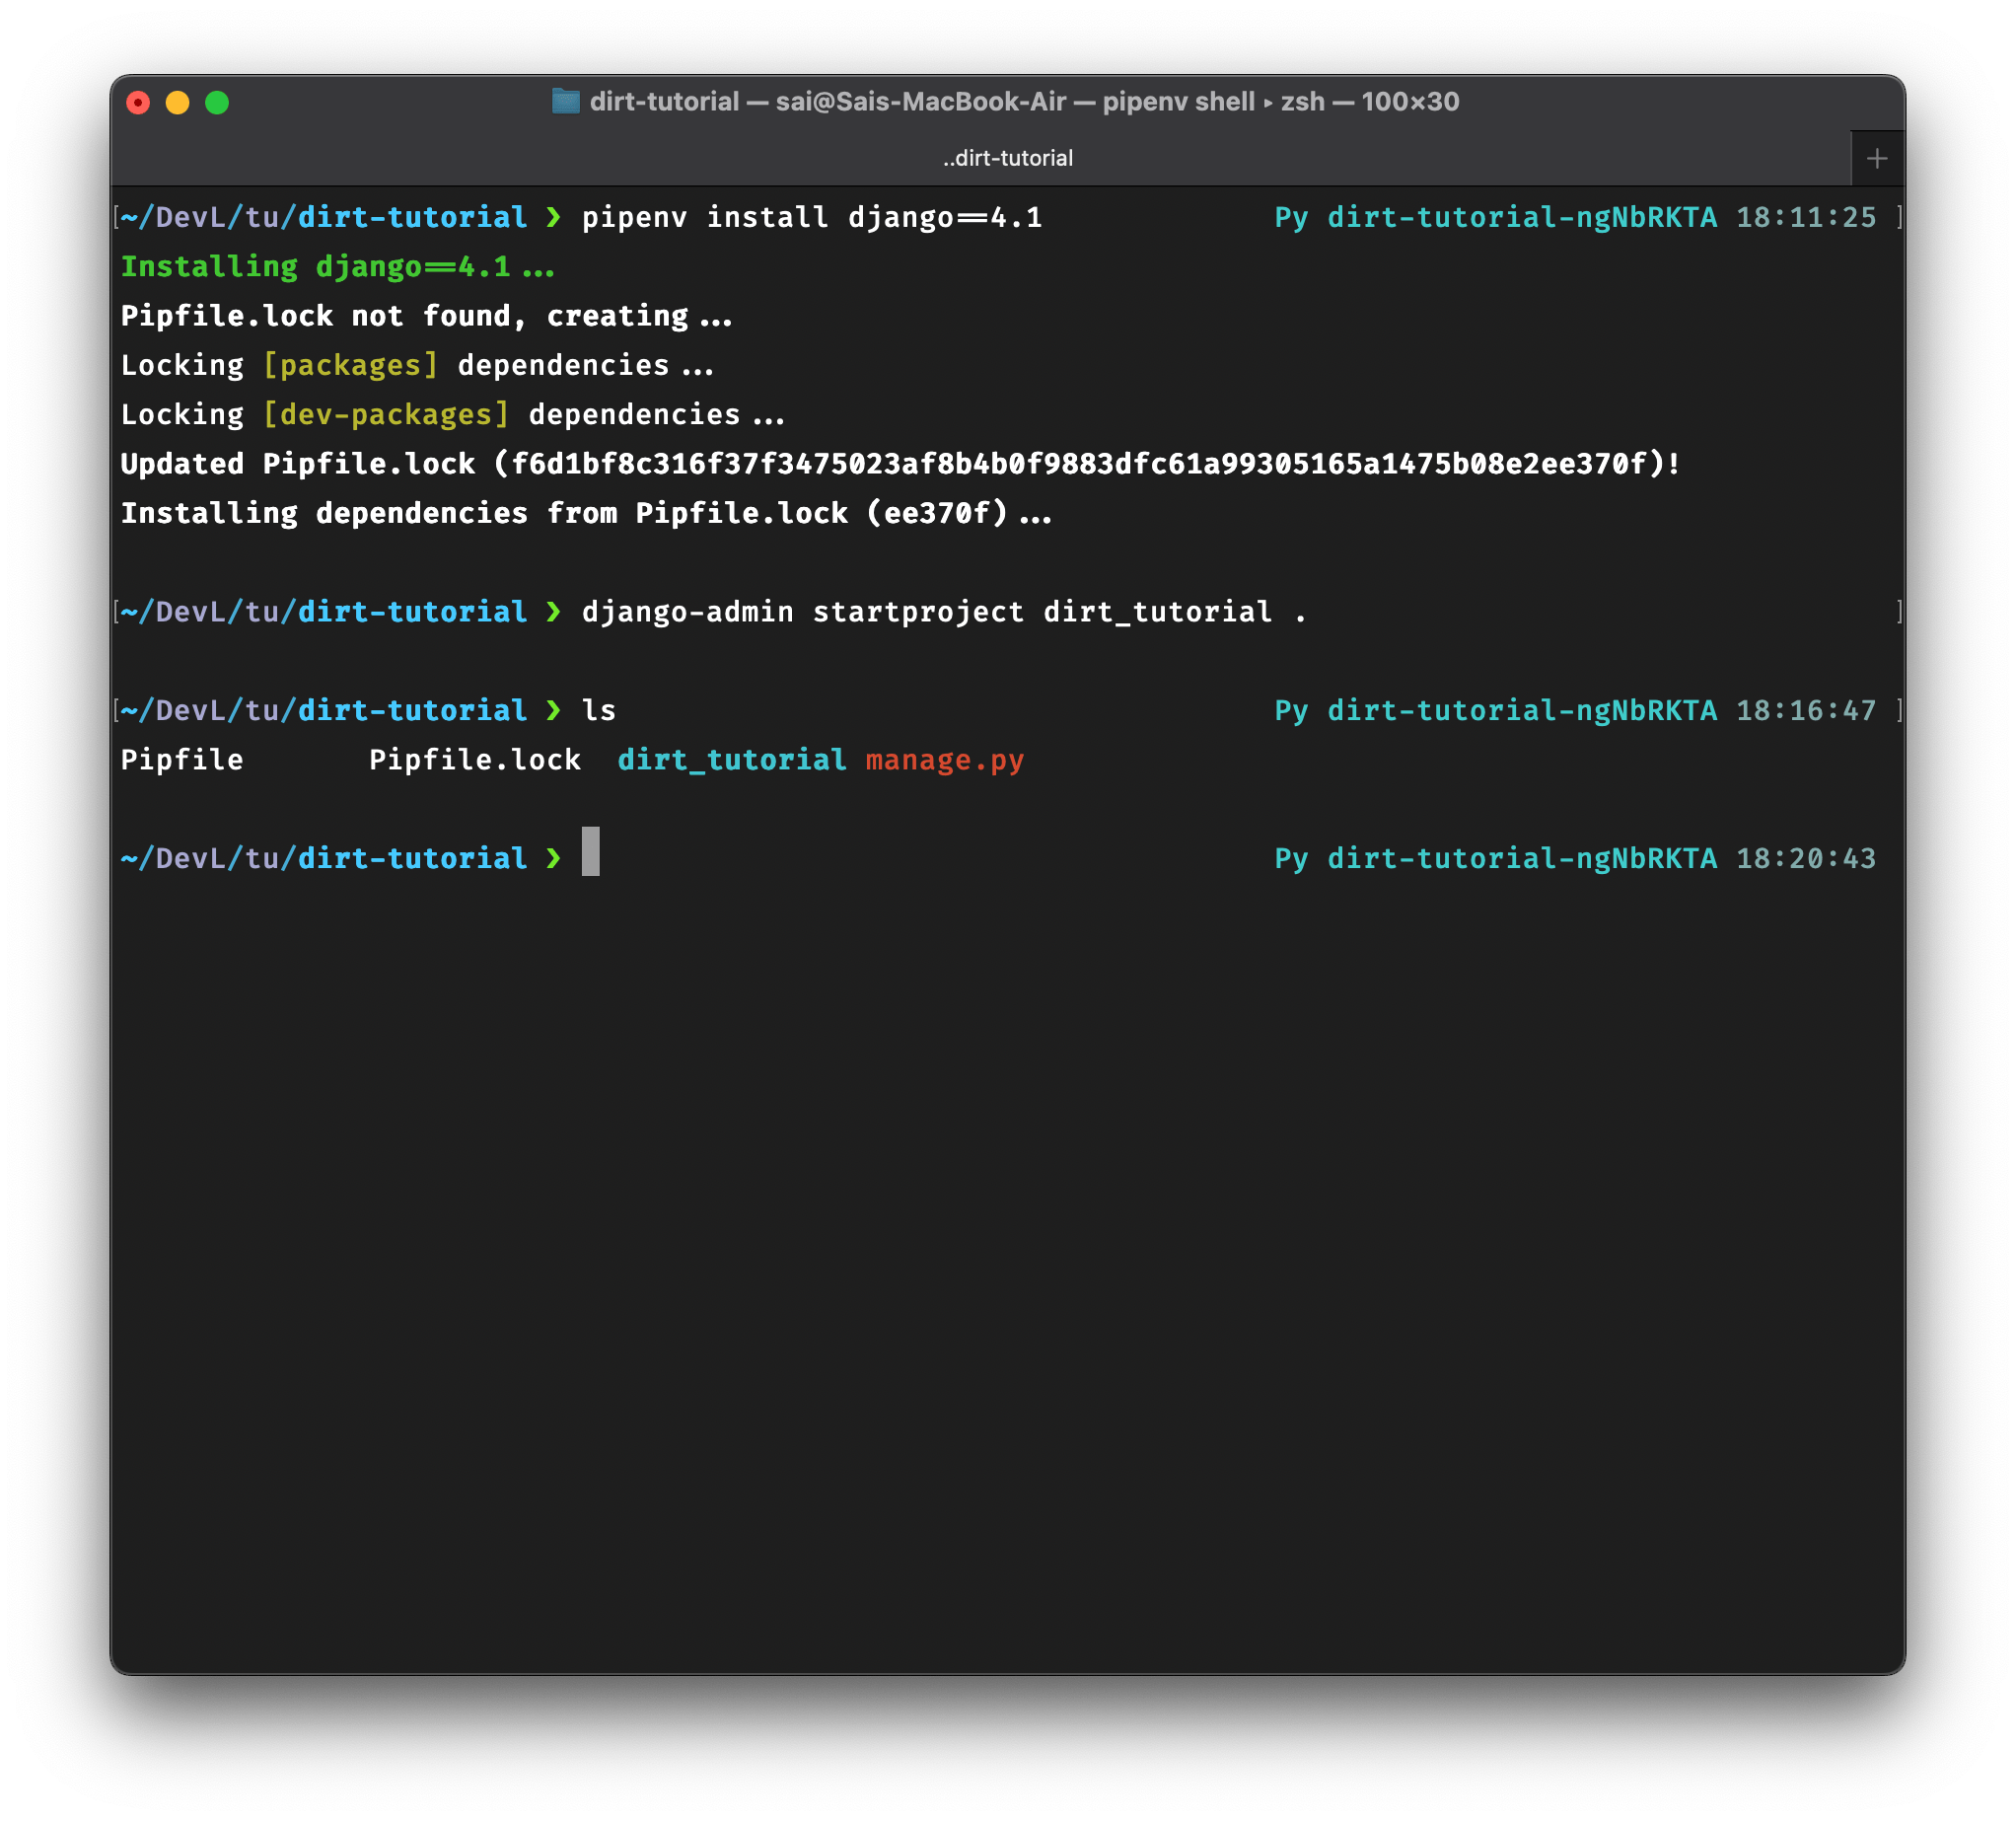Click the red close traffic light button

(138, 101)
